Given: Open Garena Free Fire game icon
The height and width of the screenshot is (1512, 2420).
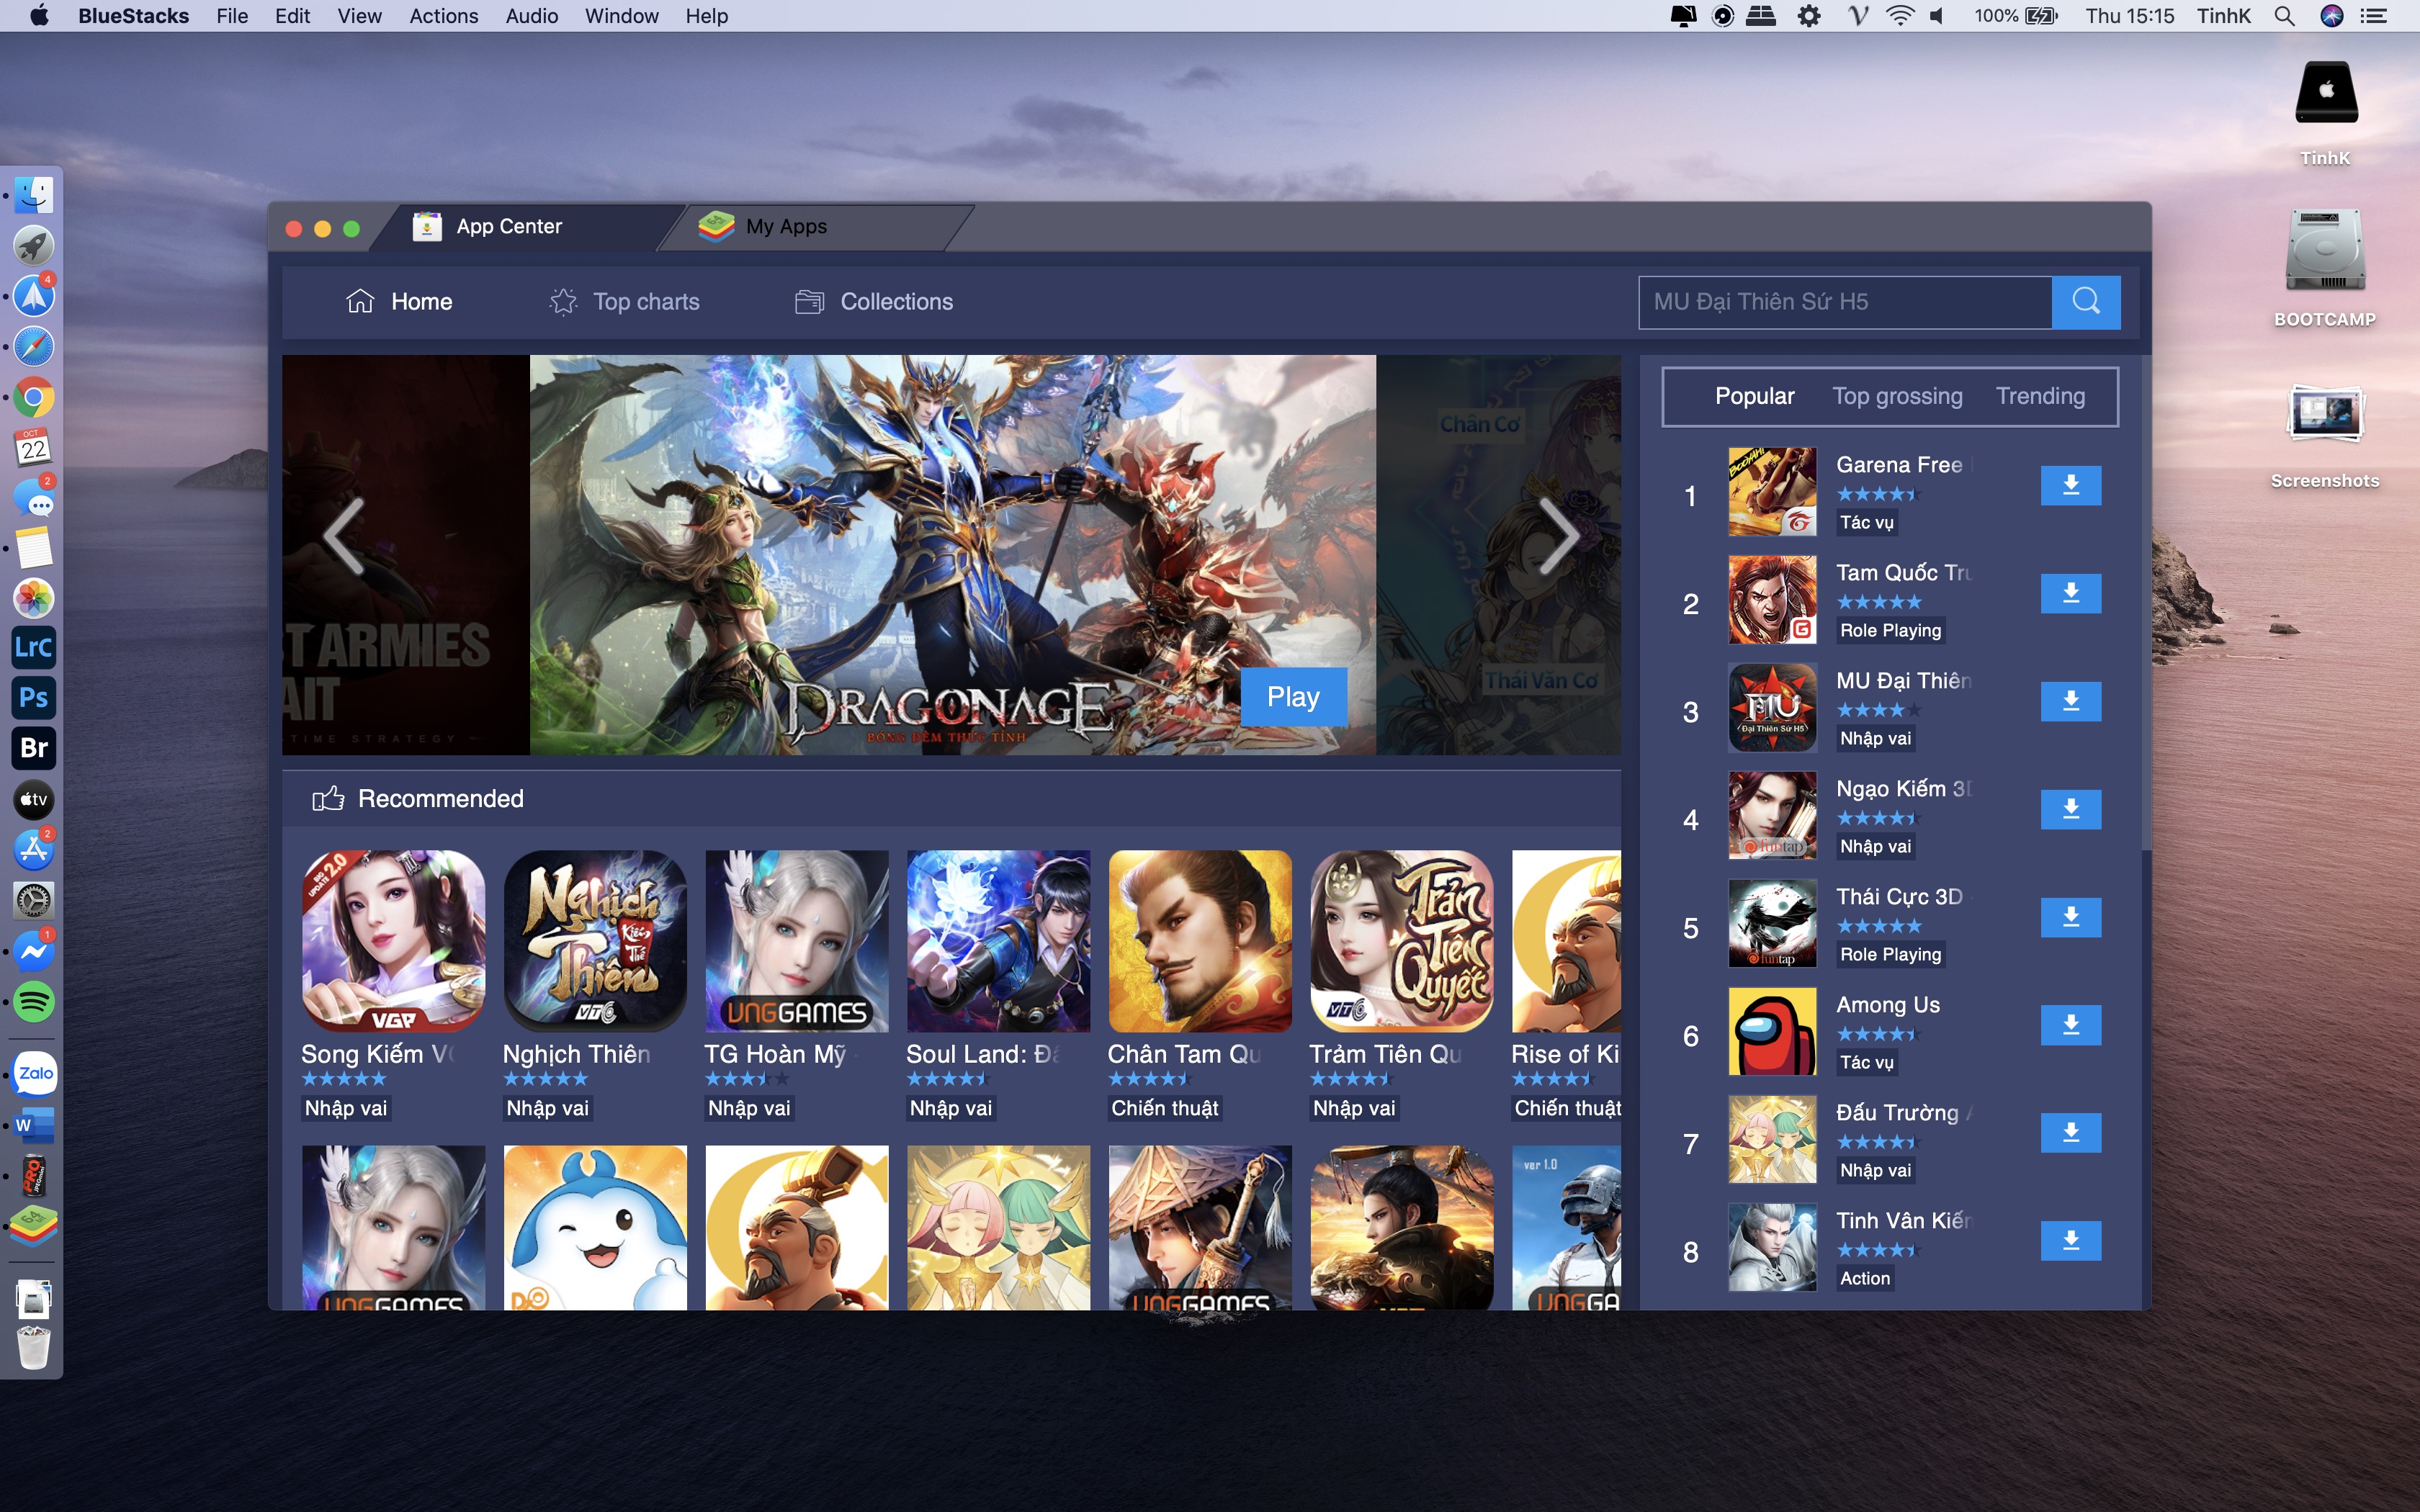Looking at the screenshot, I should 1772,492.
